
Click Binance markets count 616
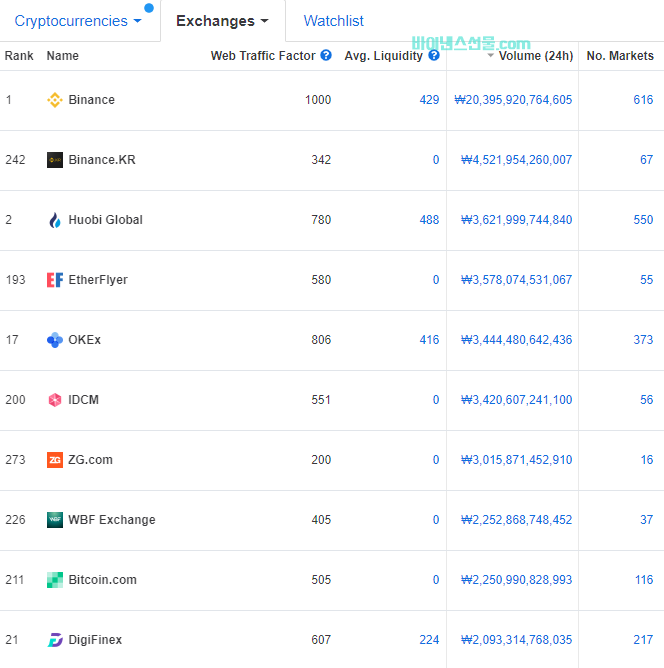[x=643, y=100]
